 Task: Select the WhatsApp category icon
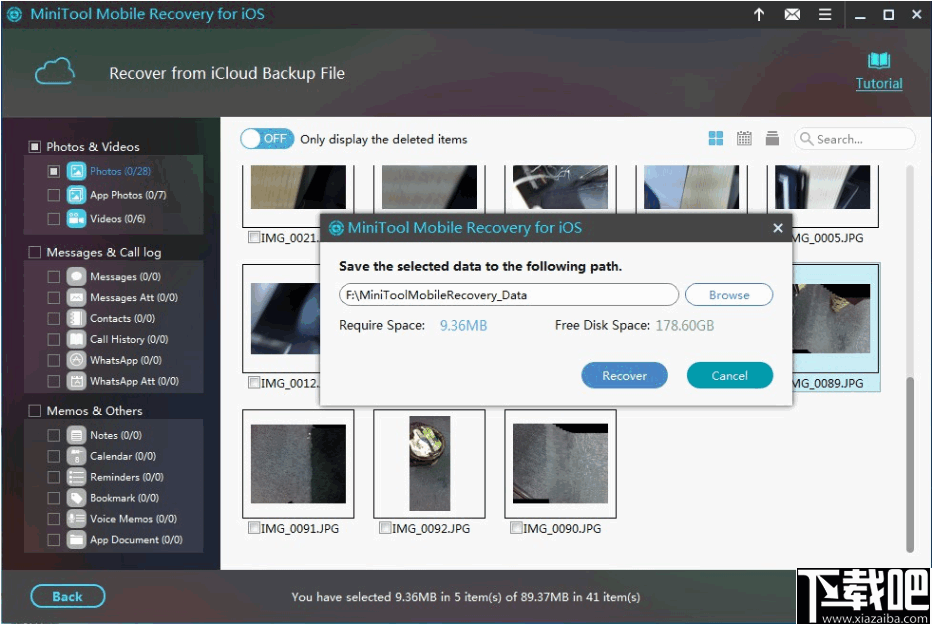coord(76,360)
